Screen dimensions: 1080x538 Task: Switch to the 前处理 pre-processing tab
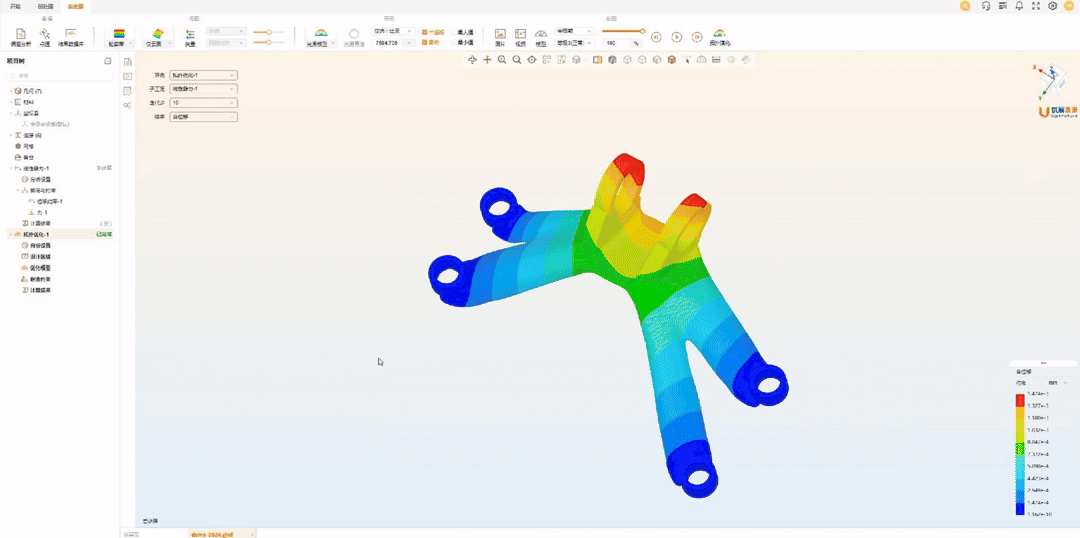point(45,6)
